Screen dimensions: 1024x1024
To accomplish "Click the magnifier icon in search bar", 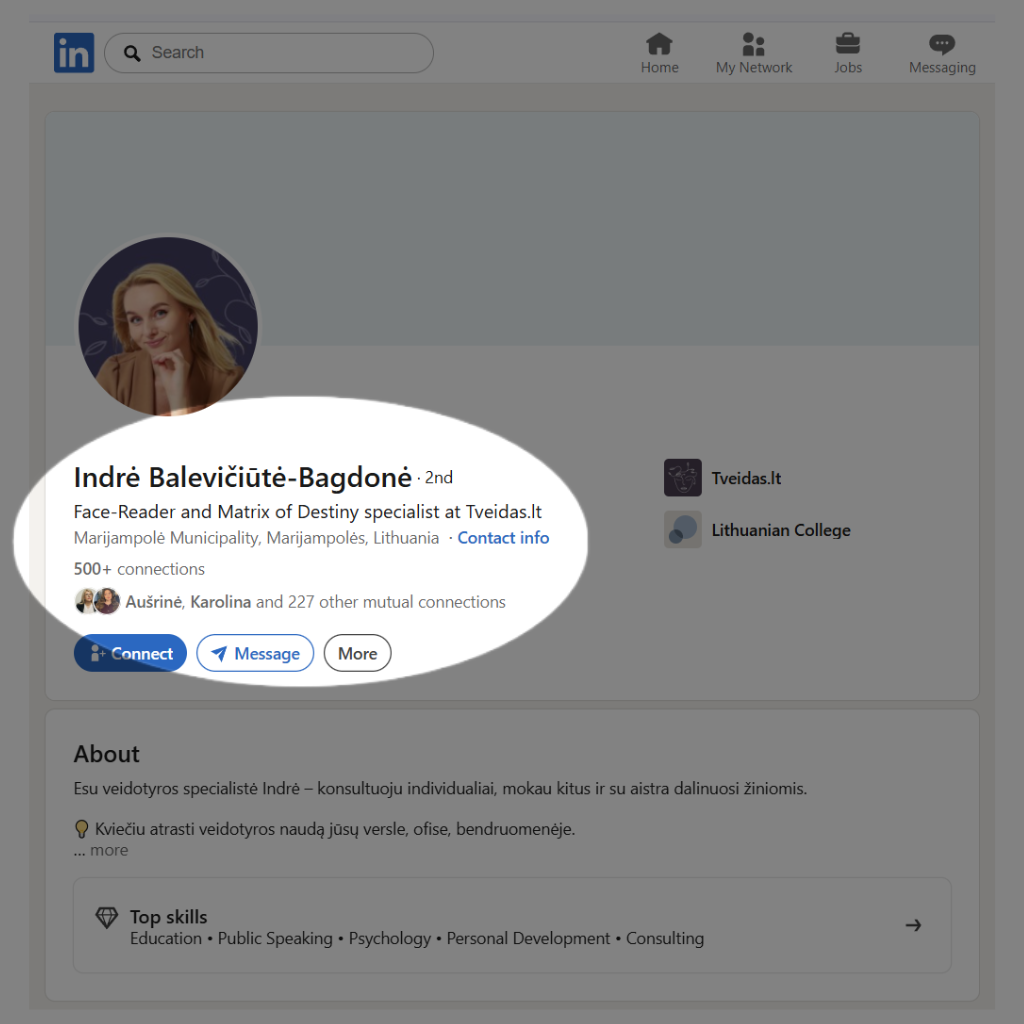I will tap(132, 53).
